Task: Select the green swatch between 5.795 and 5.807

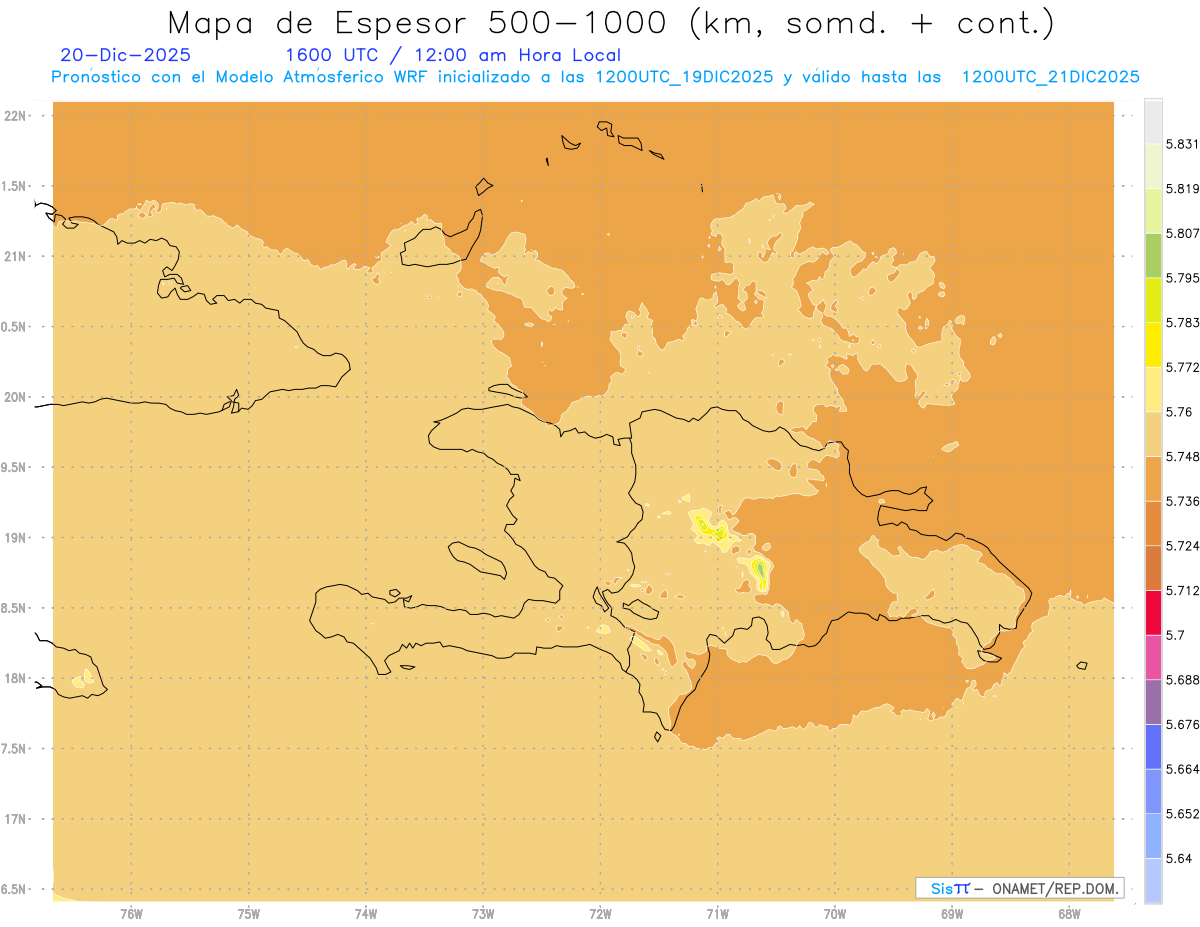Action: [1153, 255]
